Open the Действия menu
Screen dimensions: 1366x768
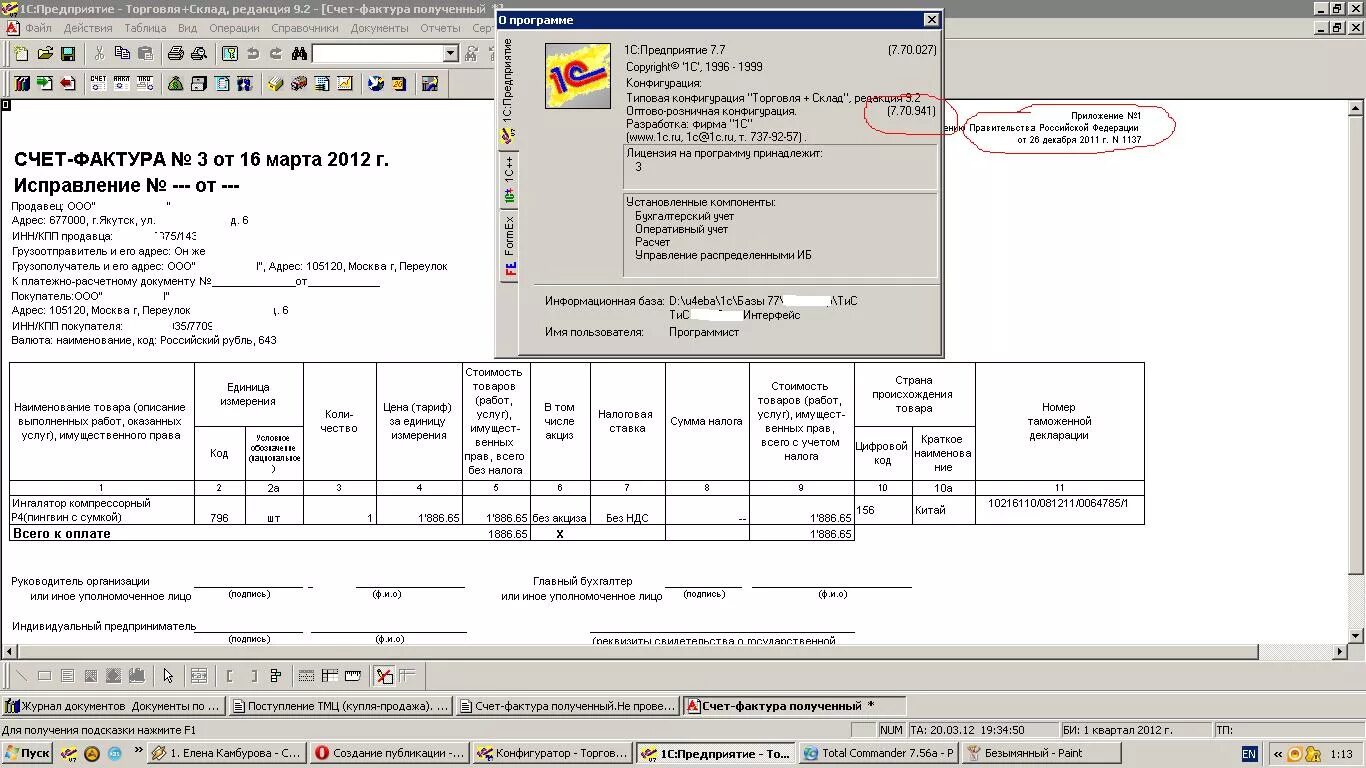[88, 28]
